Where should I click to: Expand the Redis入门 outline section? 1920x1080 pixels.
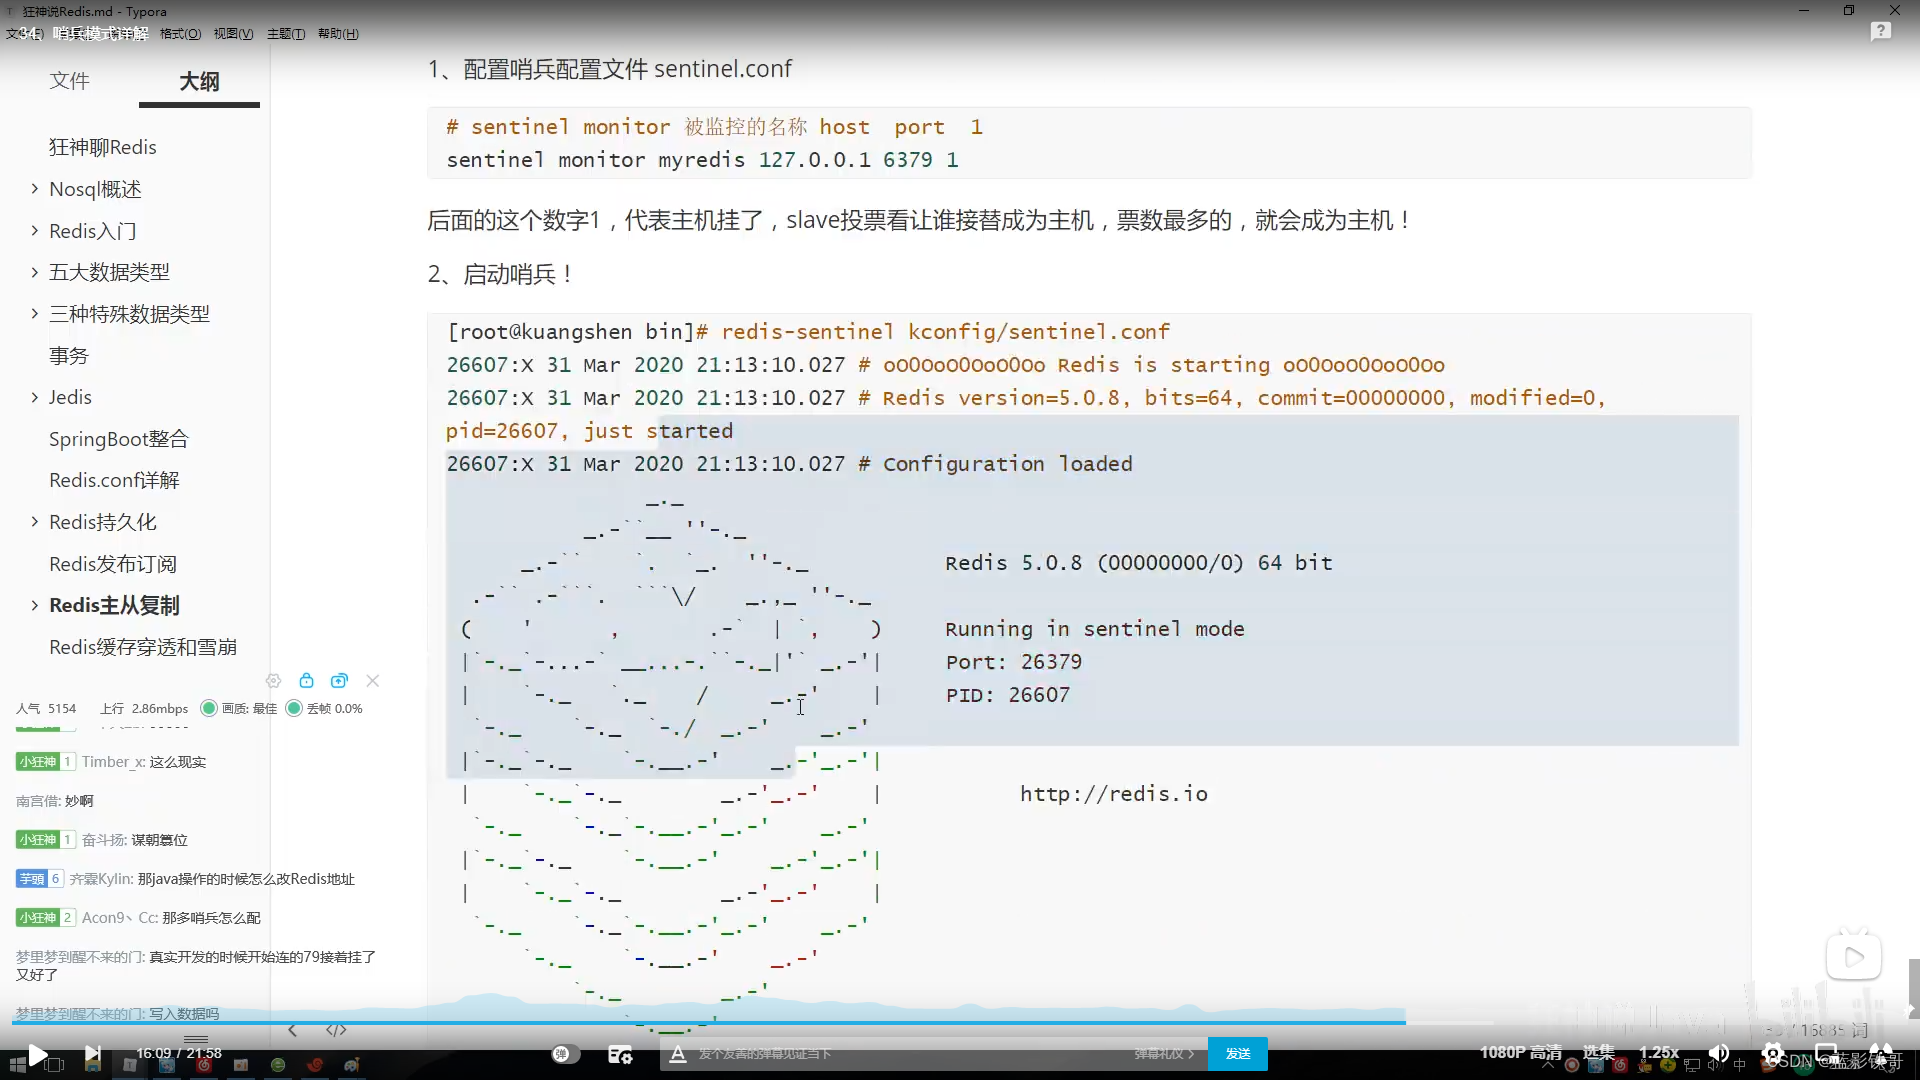pyautogui.click(x=34, y=231)
